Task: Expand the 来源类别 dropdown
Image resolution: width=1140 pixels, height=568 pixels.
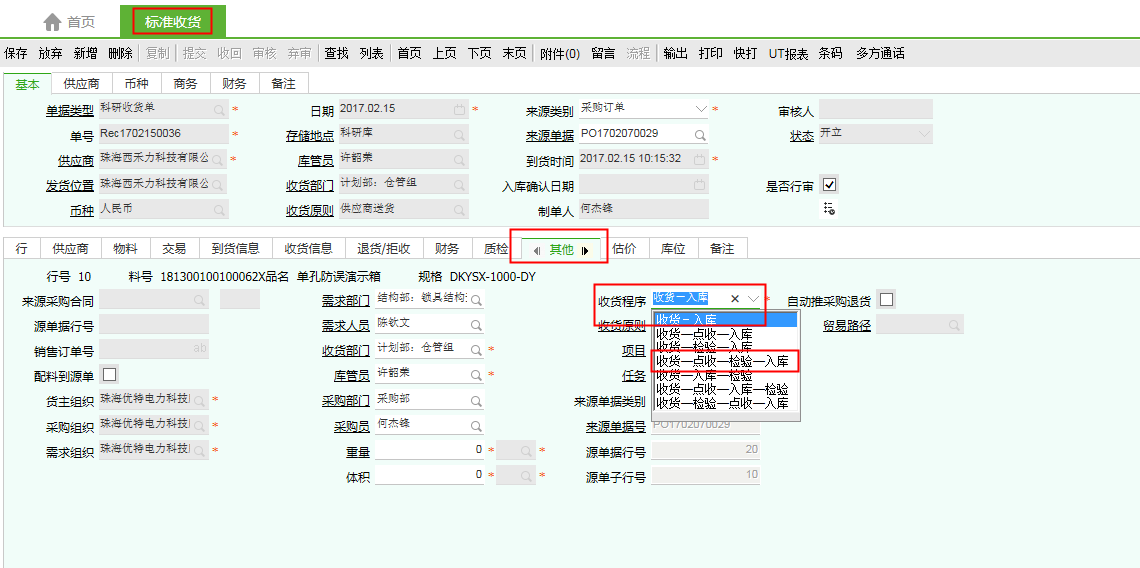Action: (700, 108)
